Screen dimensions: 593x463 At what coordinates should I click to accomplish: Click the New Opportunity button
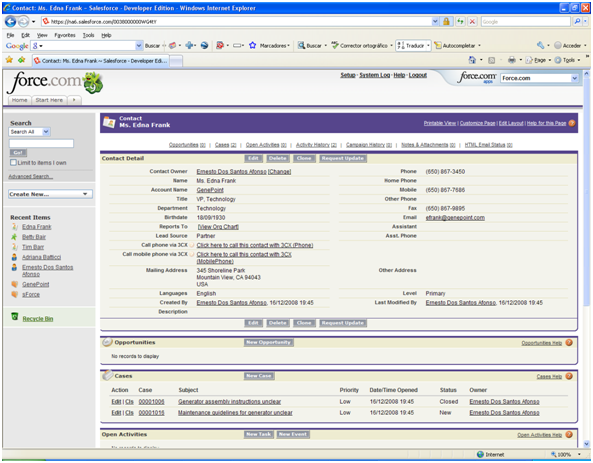269,342
